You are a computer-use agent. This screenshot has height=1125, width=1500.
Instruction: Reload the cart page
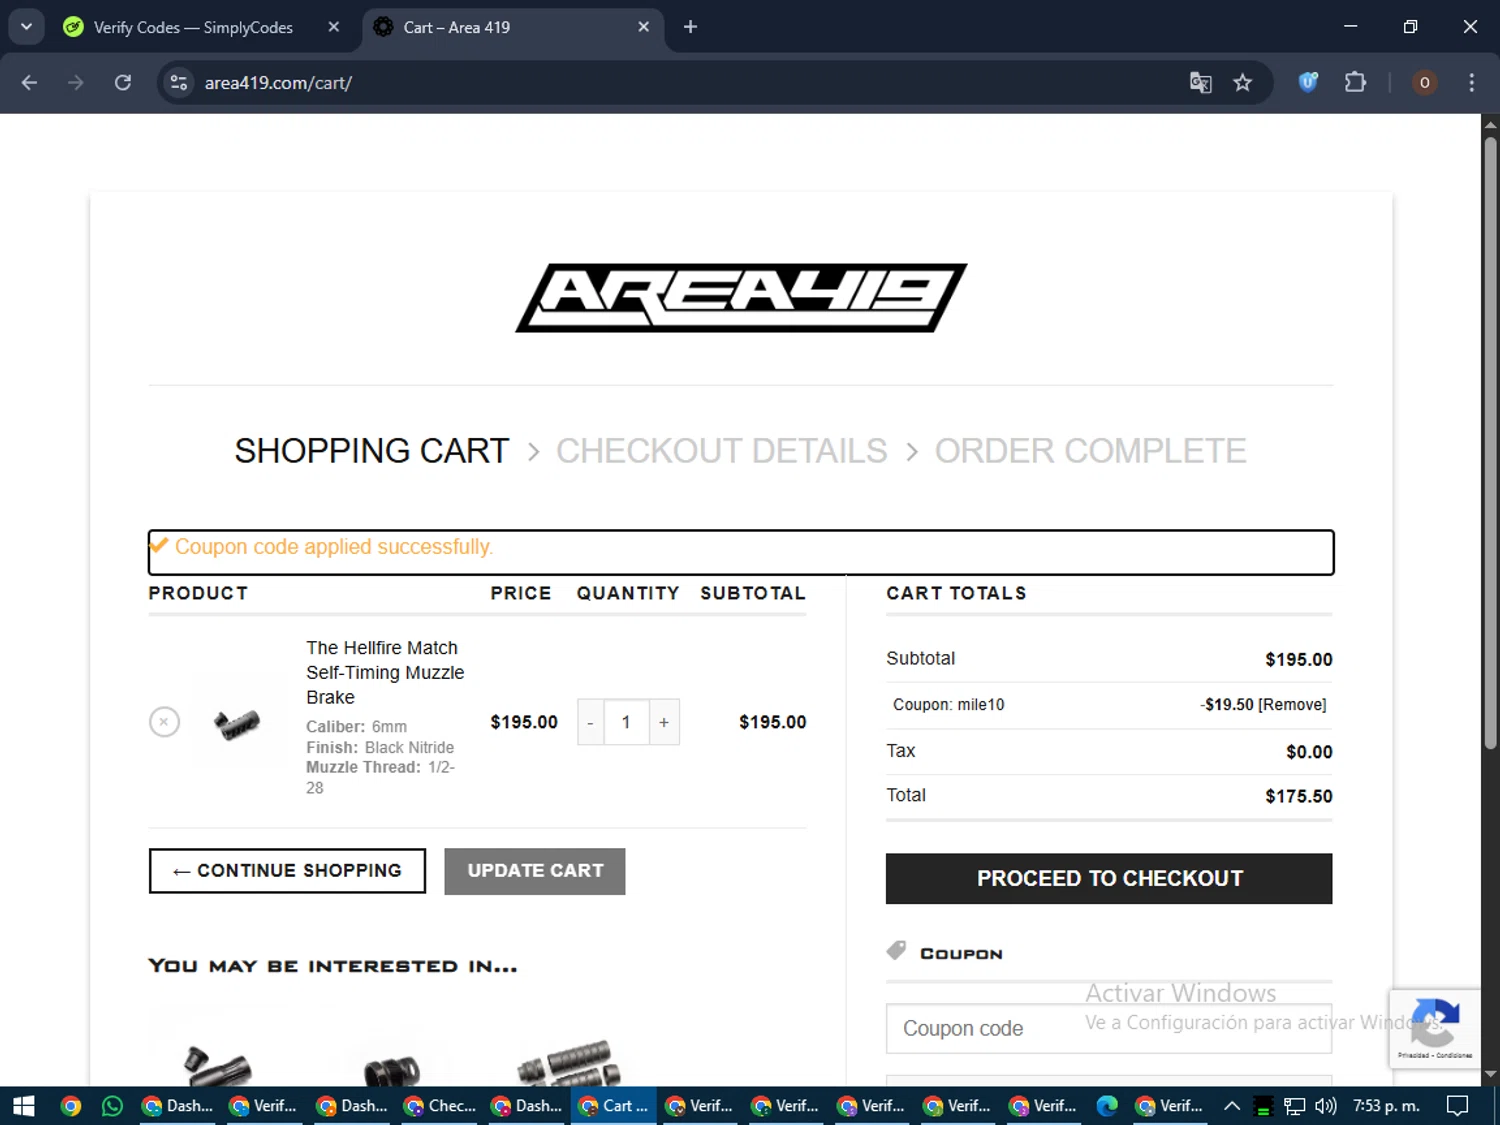click(123, 83)
